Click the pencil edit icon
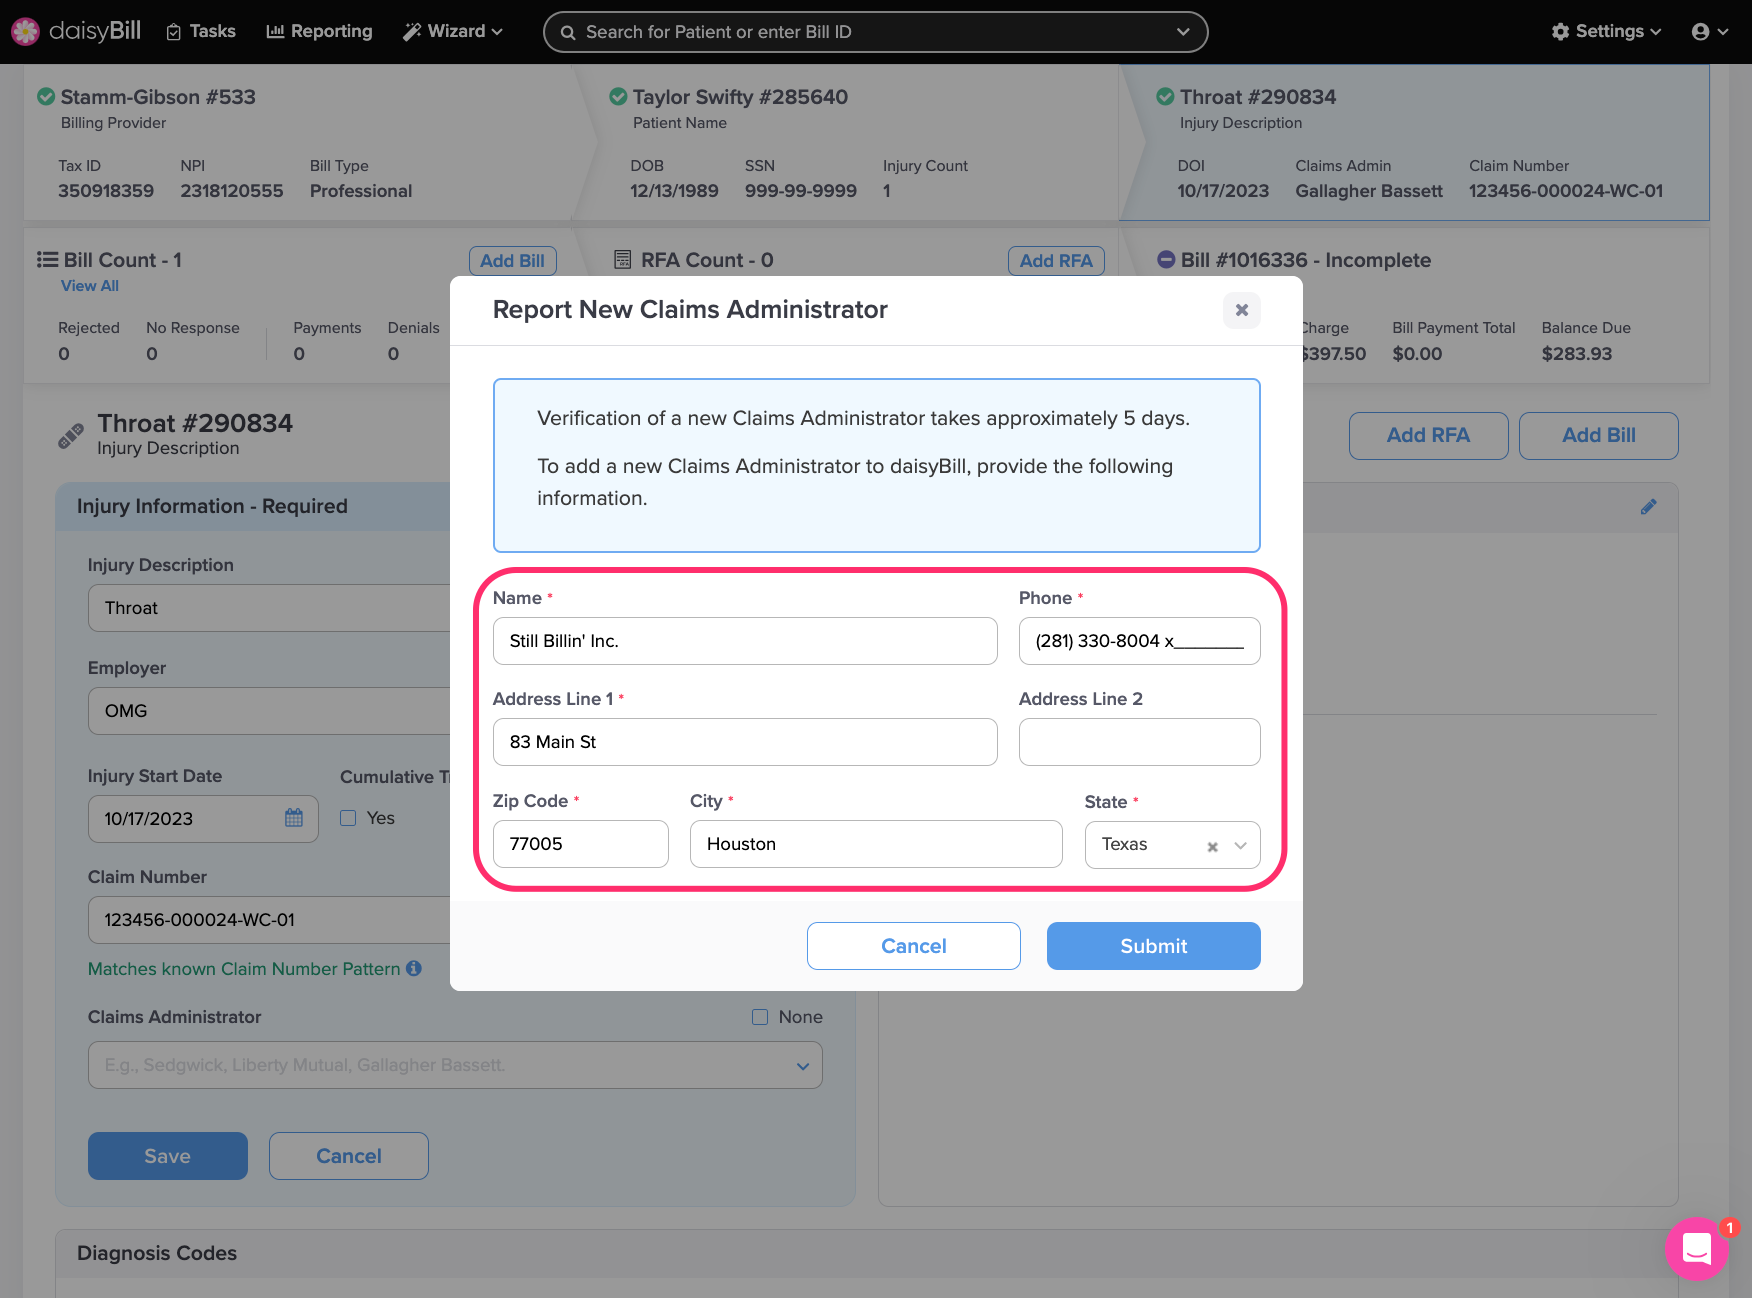 coord(1648,507)
